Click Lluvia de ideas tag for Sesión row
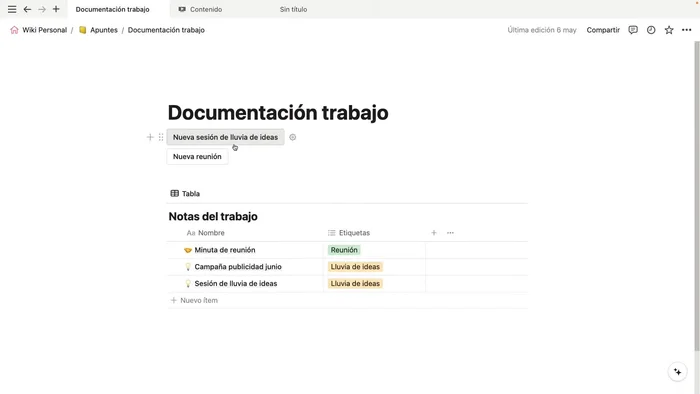The image size is (700, 394). (x=355, y=284)
